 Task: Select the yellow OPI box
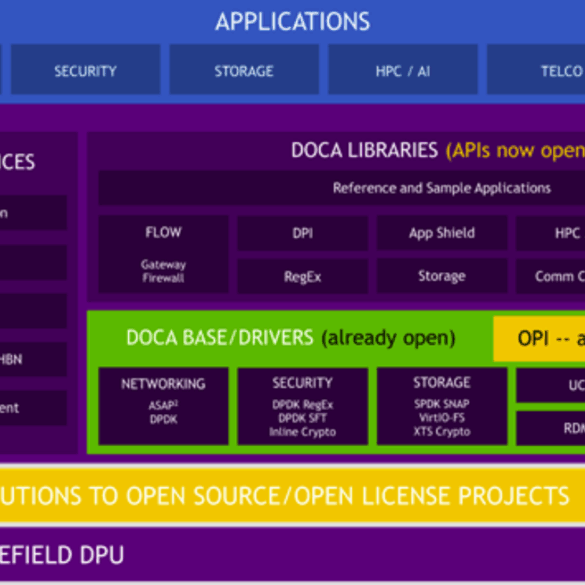point(539,339)
